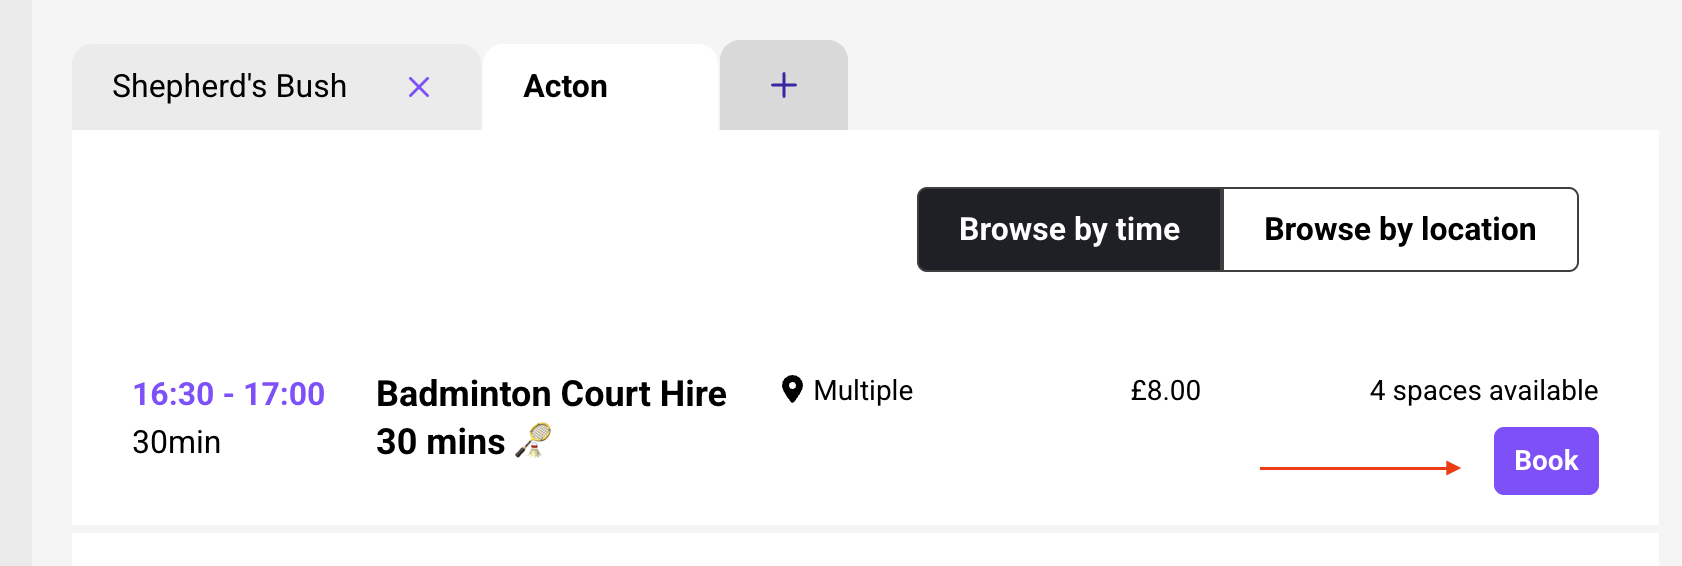The width and height of the screenshot is (1682, 566).
Task: Click the 4 spaces available text
Action: (x=1484, y=390)
